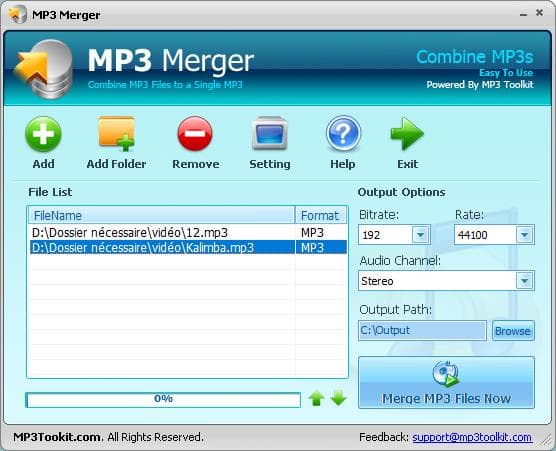Minimize the MP3 Merger window

click(523, 15)
